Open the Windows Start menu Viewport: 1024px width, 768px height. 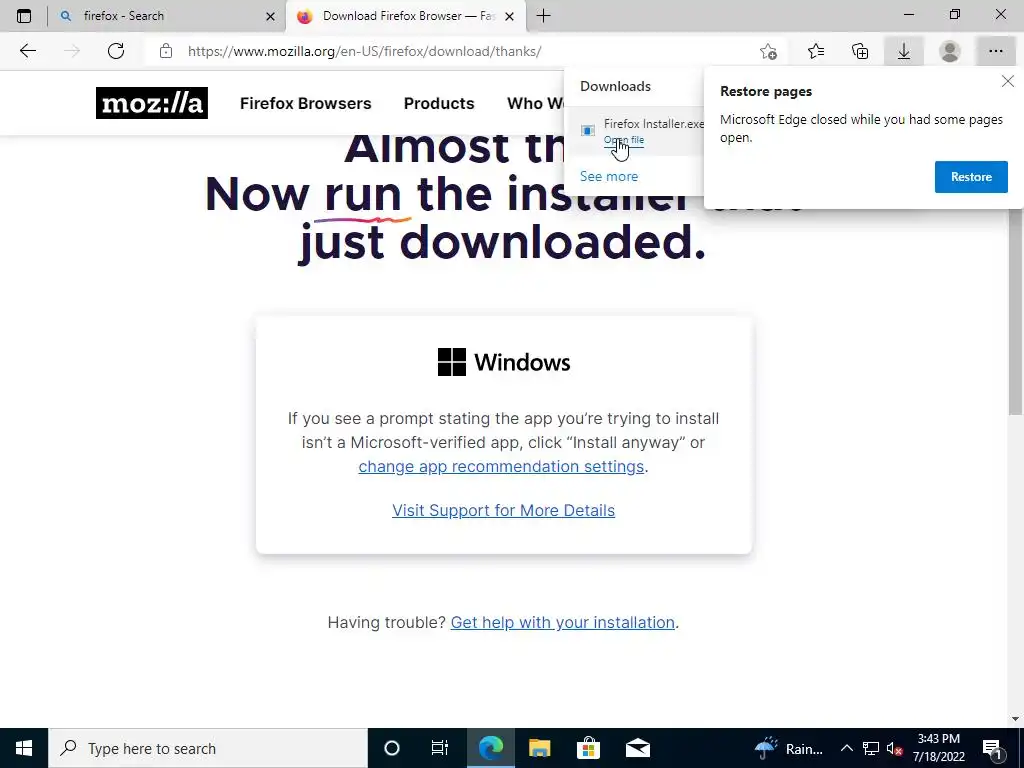pos(24,748)
